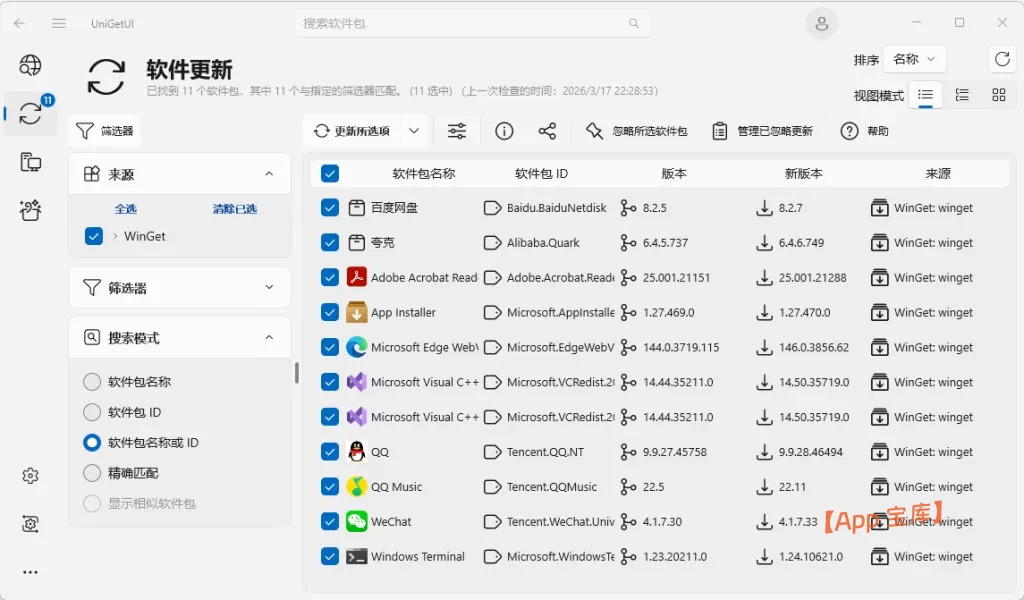Image resolution: width=1024 pixels, height=600 pixels.
Task: Open the 名称 sort dropdown
Action: [x=916, y=59]
